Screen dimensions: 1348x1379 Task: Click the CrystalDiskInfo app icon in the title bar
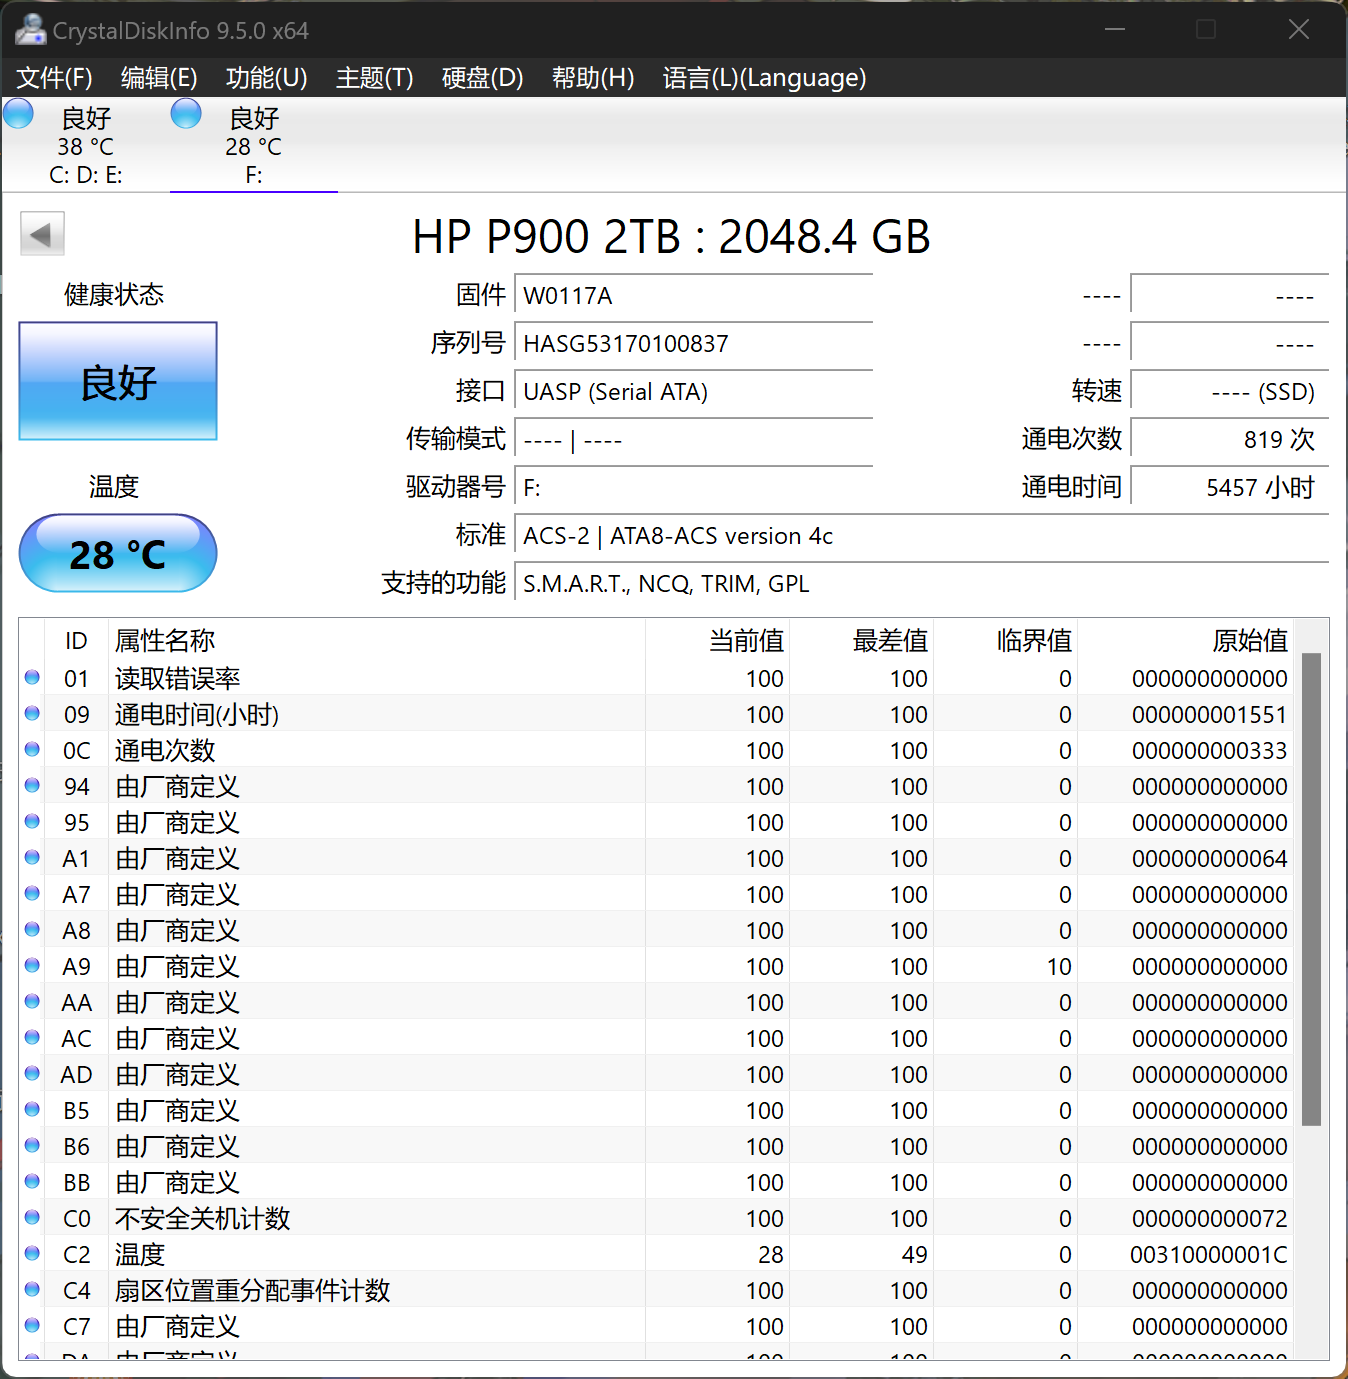point(30,29)
